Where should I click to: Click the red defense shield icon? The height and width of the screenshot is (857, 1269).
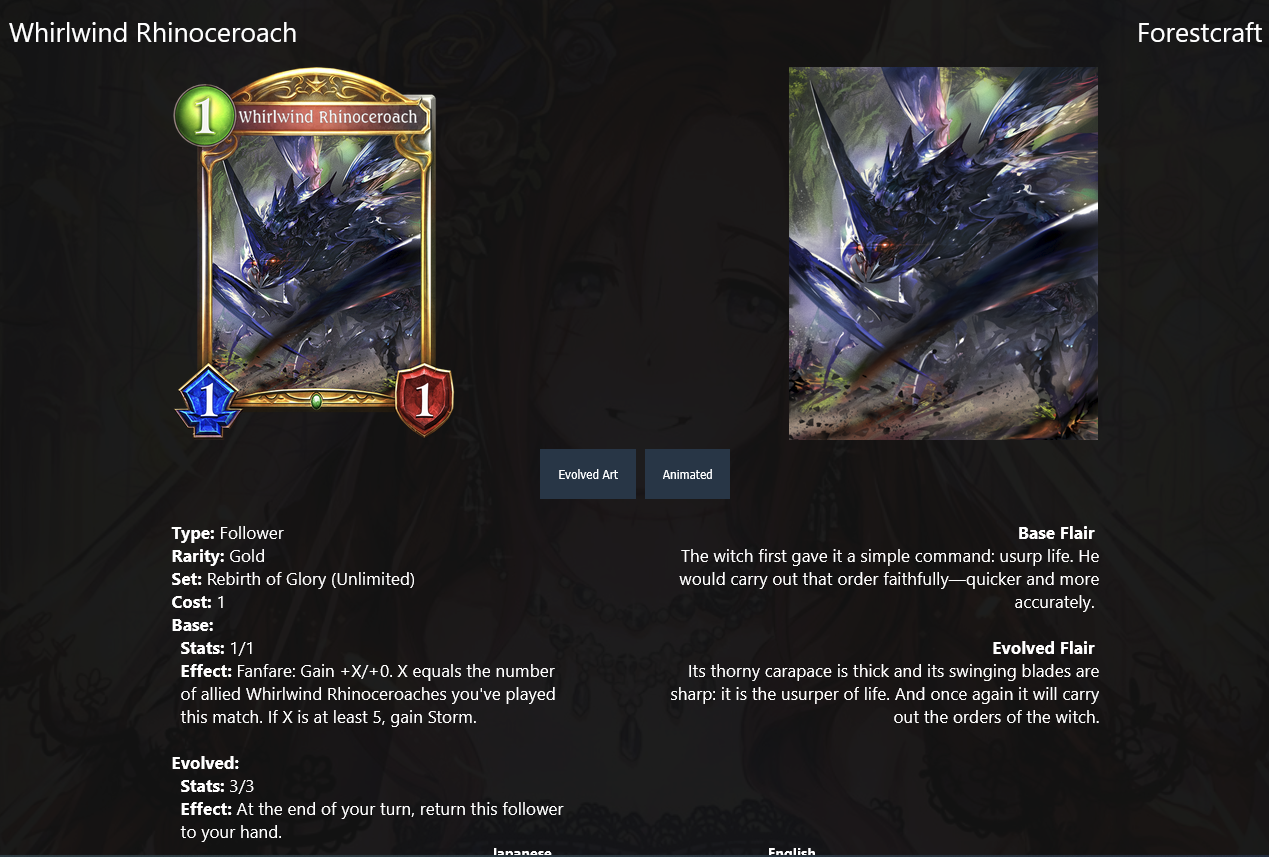tap(424, 400)
